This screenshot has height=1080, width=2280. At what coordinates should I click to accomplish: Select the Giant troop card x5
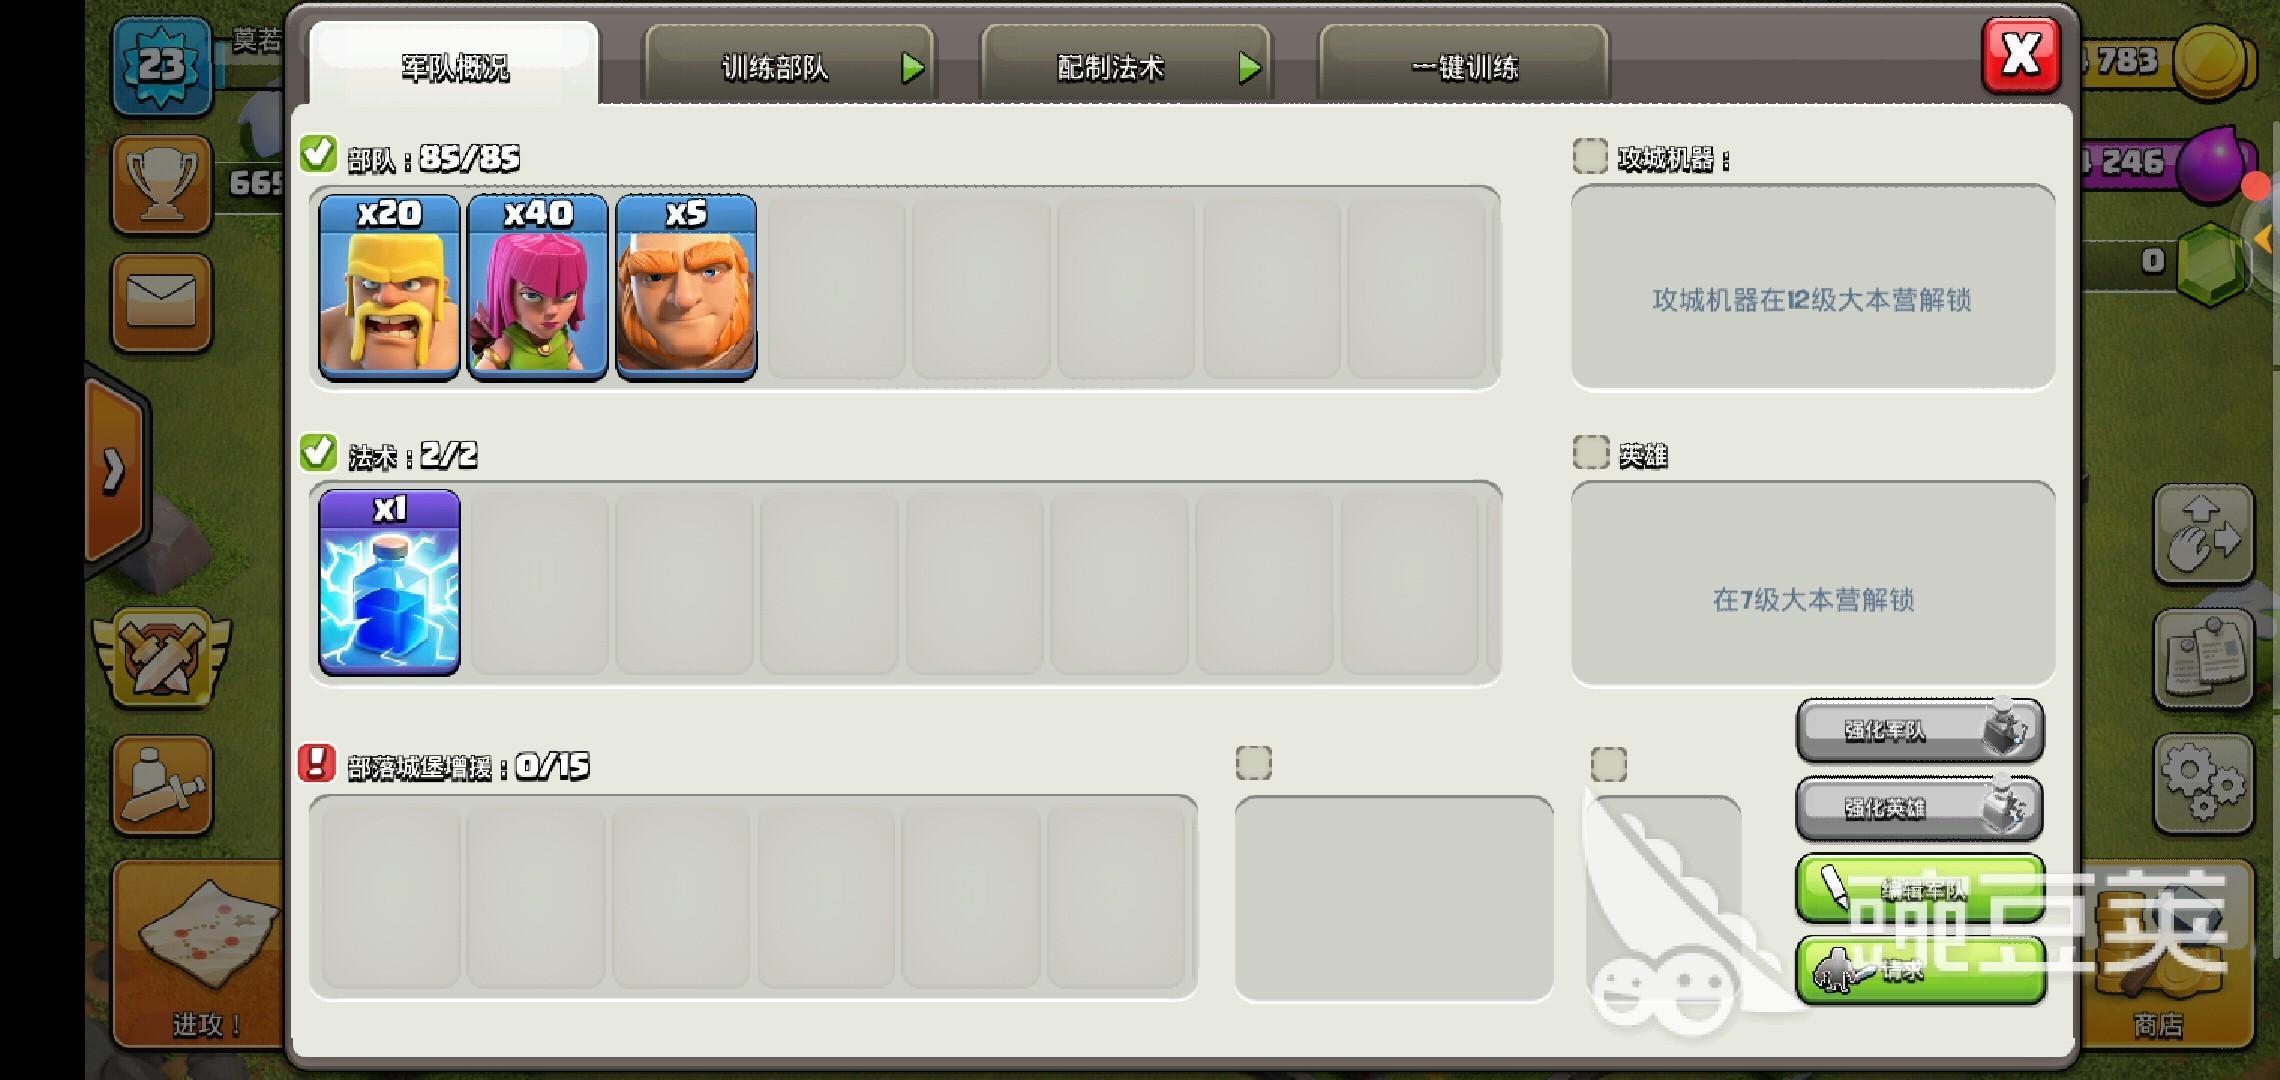click(686, 288)
